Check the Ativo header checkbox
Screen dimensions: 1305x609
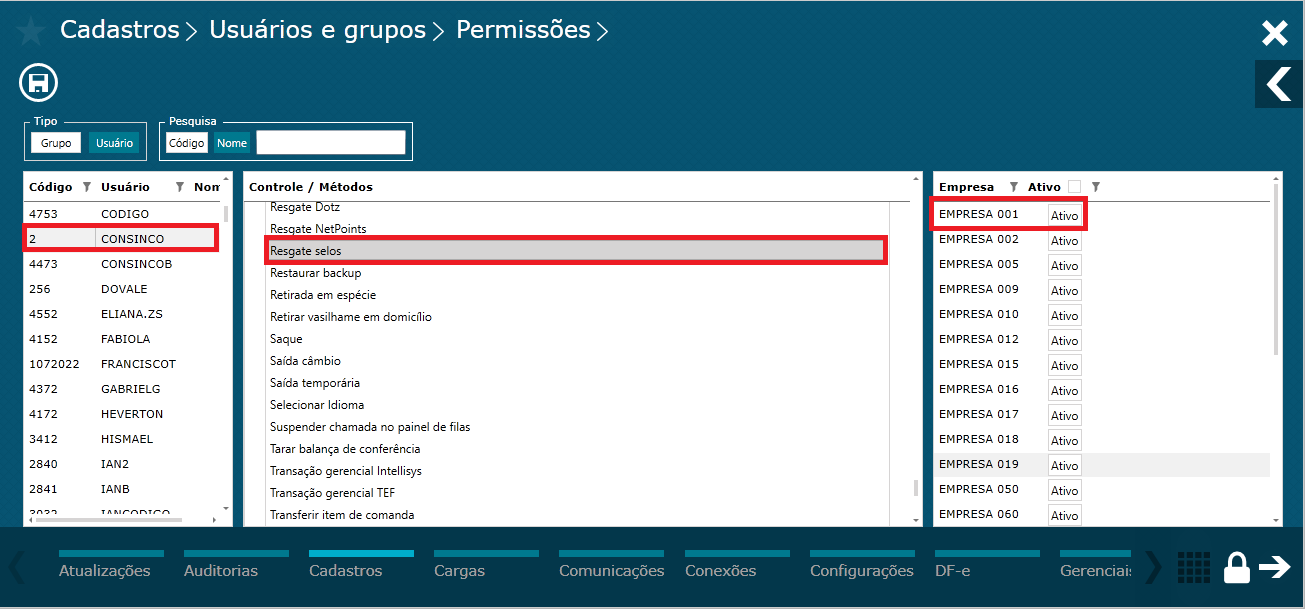coord(1074,187)
